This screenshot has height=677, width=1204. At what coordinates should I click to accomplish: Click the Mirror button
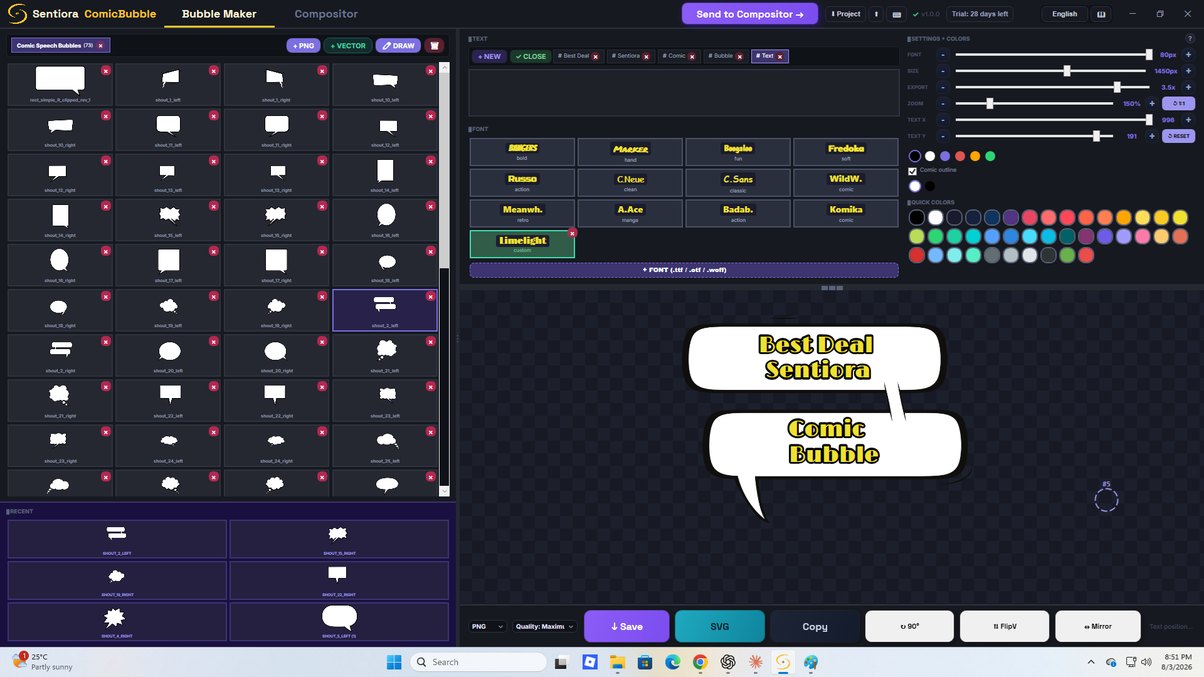[1097, 626]
